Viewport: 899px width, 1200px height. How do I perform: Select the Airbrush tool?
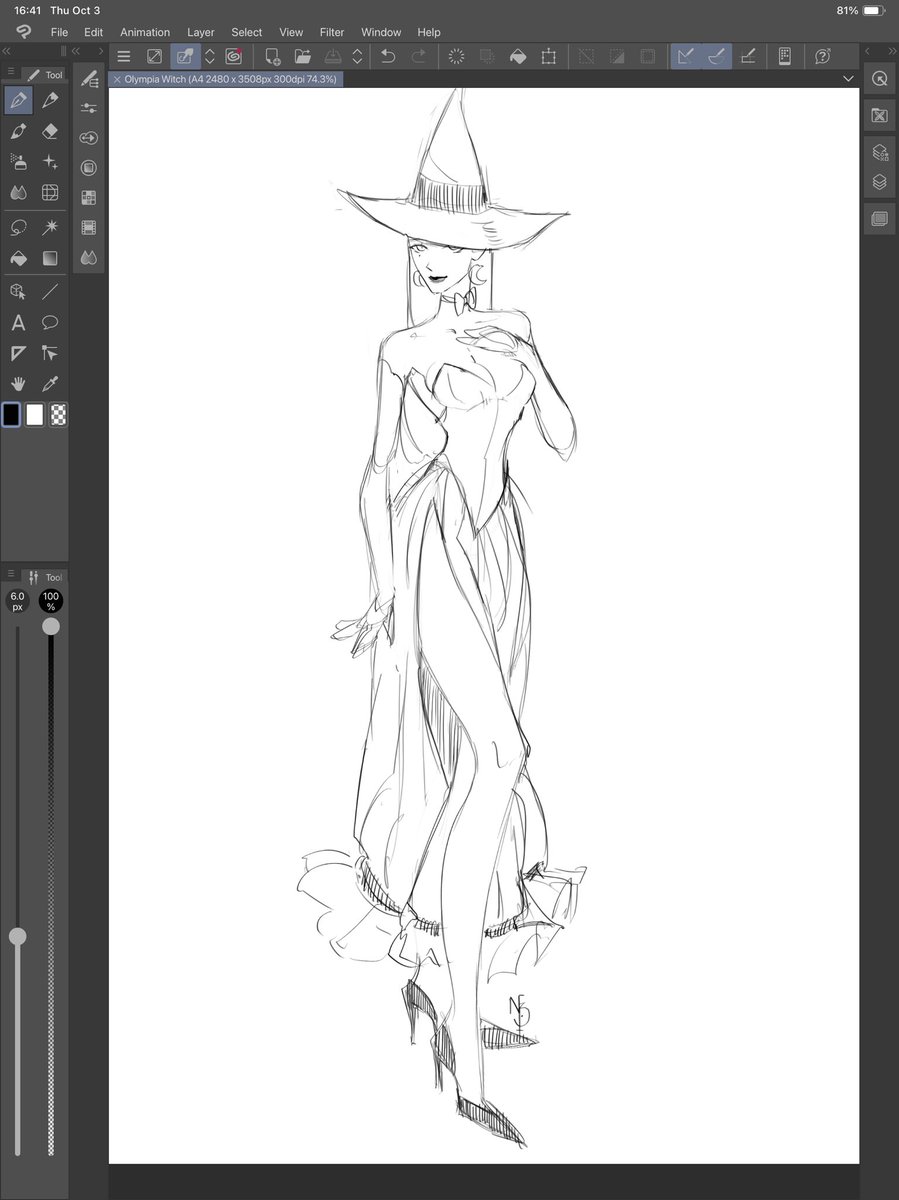(18, 162)
